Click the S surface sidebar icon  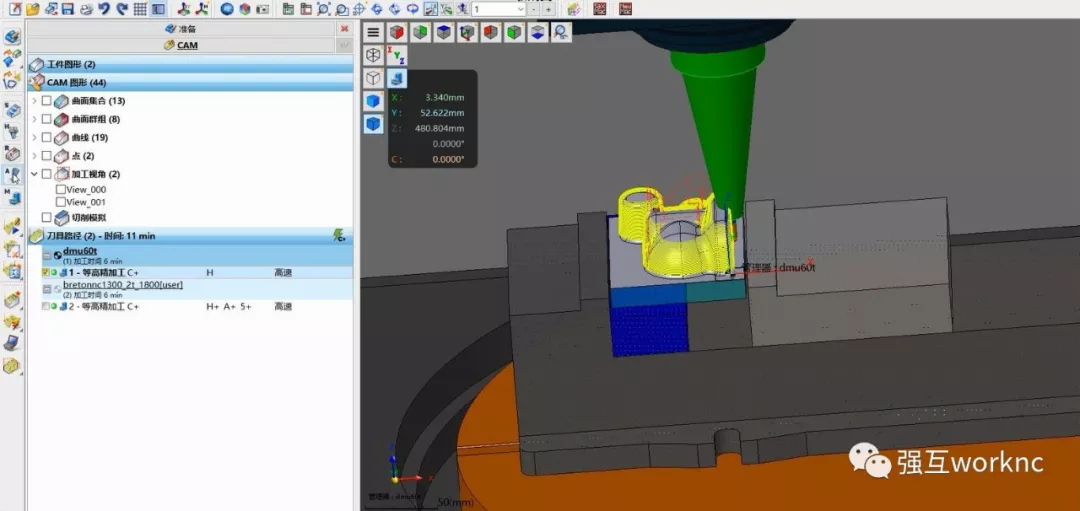(12, 110)
